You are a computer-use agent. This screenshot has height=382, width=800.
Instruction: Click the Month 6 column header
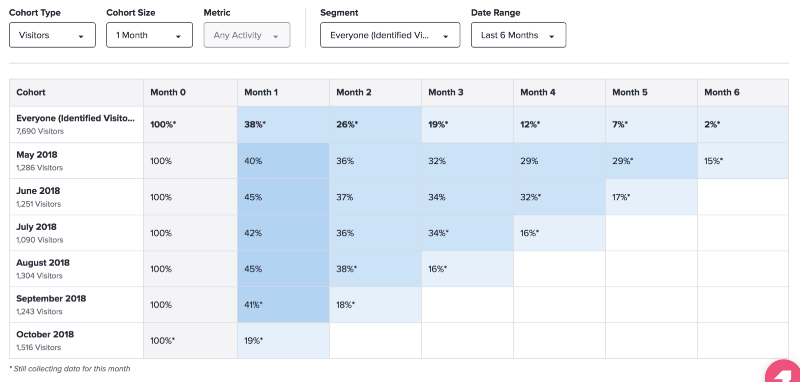click(743, 93)
